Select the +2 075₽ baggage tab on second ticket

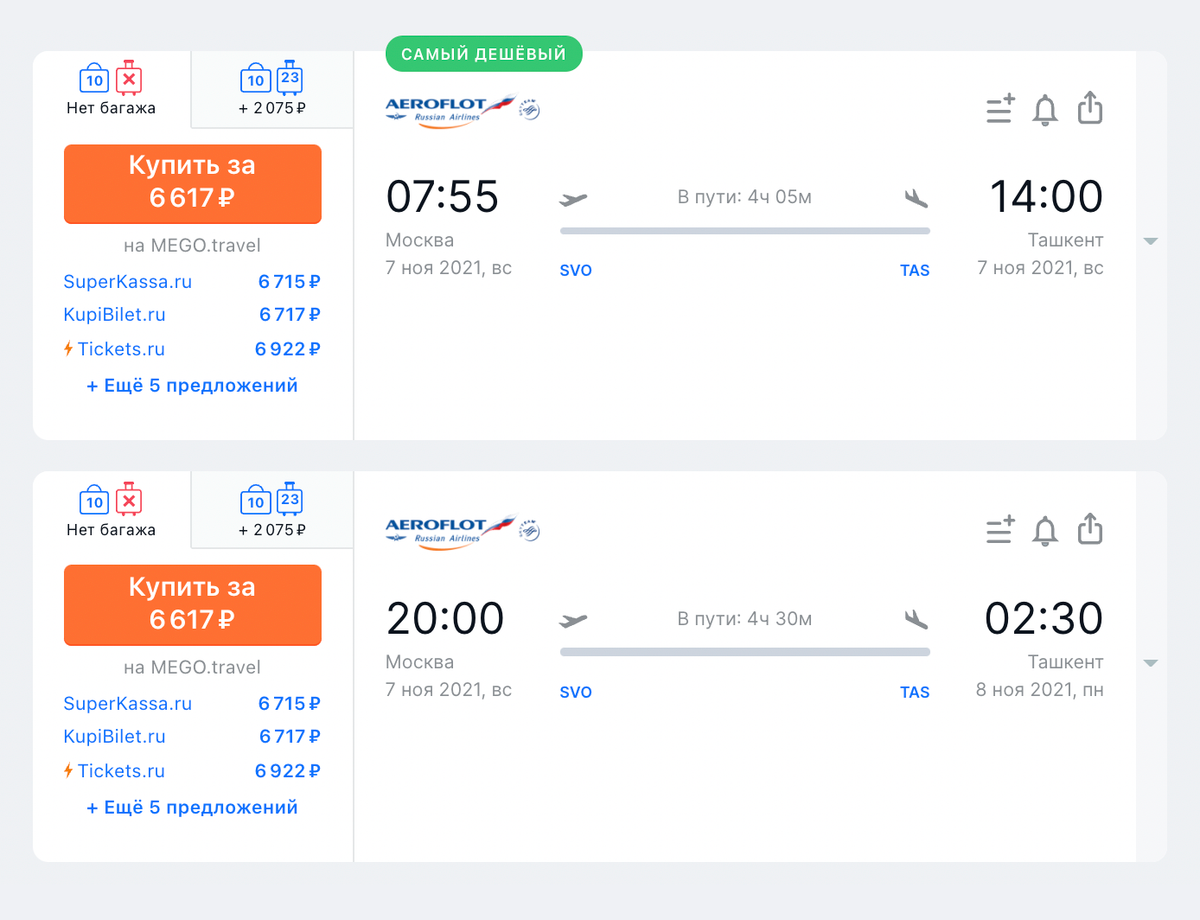point(272,510)
